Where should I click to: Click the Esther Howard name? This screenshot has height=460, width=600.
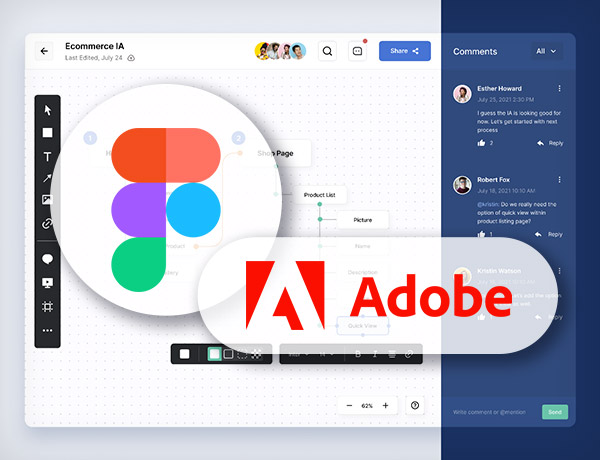(499, 88)
